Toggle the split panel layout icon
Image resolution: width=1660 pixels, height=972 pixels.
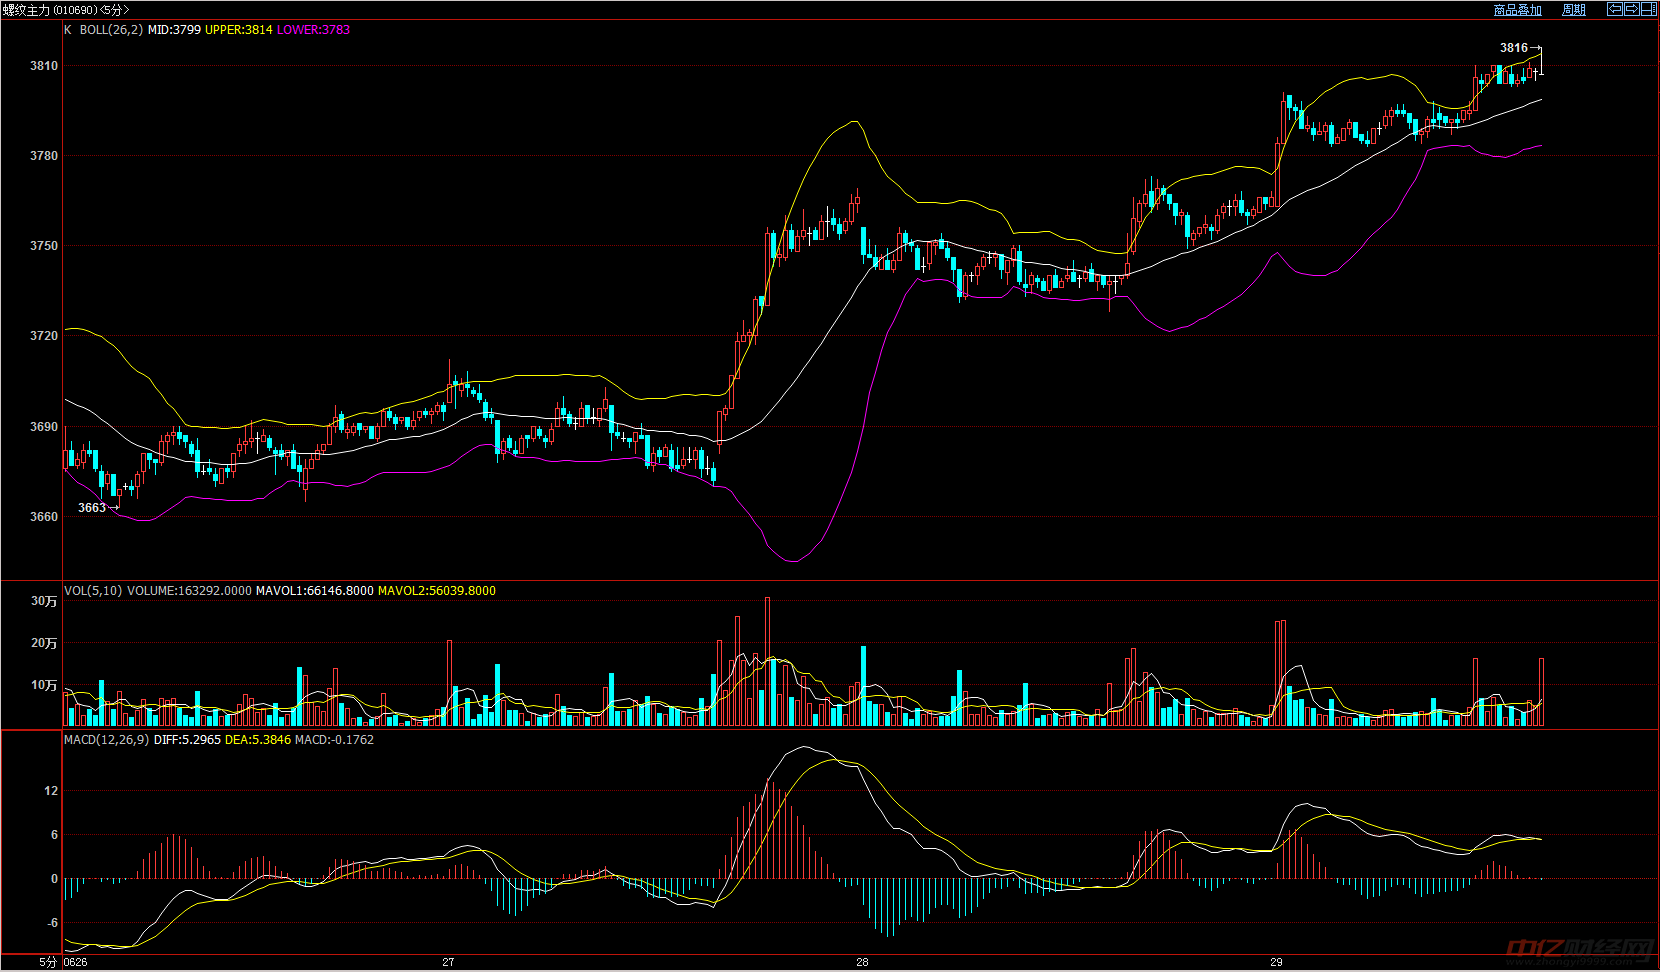point(1649,9)
